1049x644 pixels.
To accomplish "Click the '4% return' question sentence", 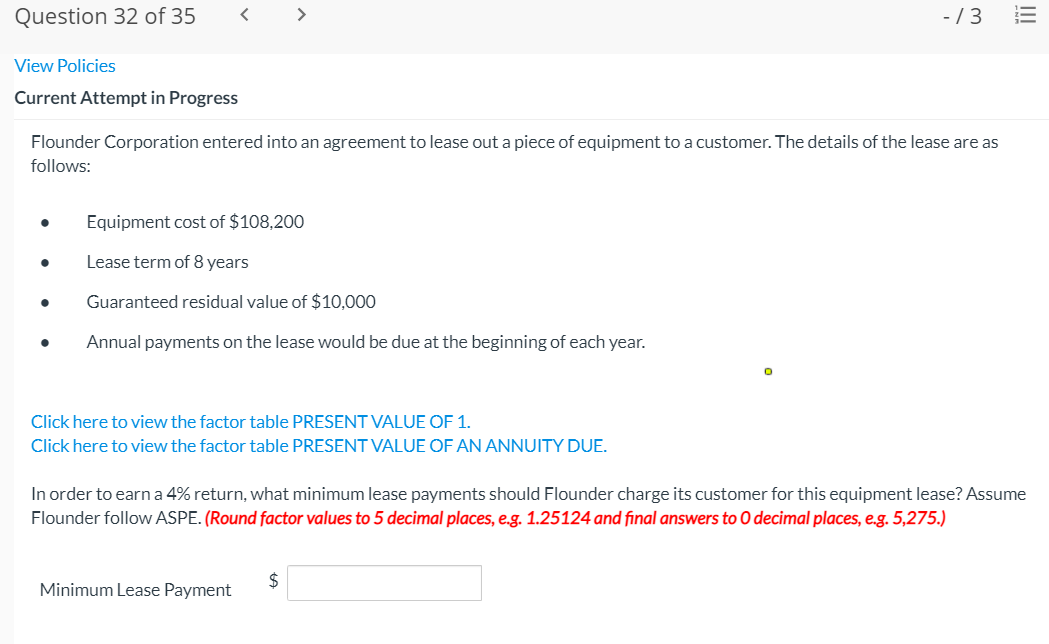I will pyautogui.click(x=529, y=506).
